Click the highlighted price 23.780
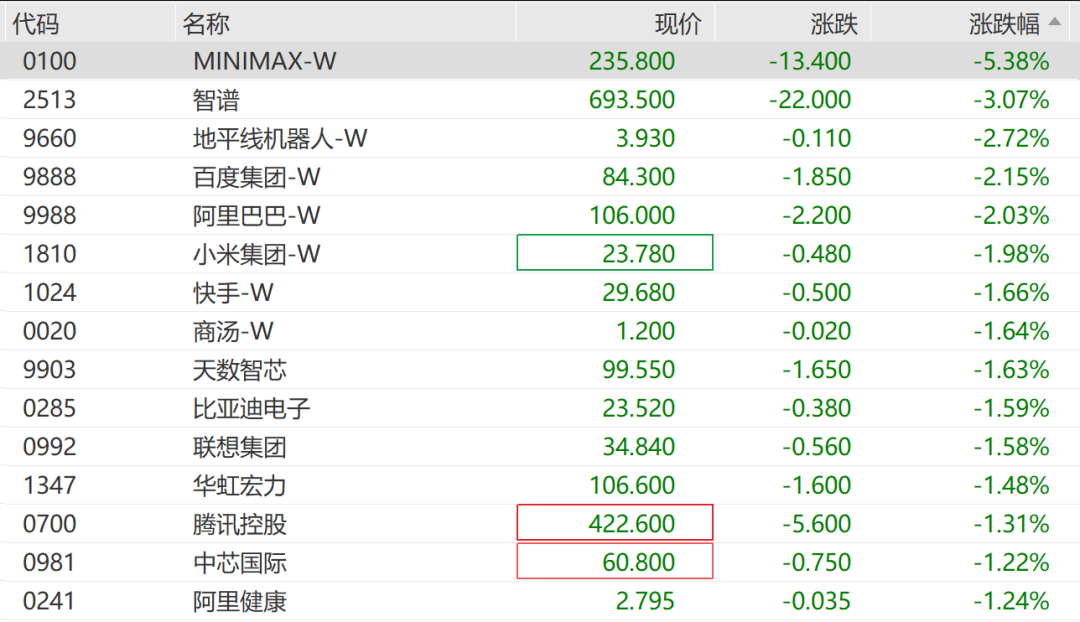This screenshot has height=622, width=1080. click(x=615, y=253)
